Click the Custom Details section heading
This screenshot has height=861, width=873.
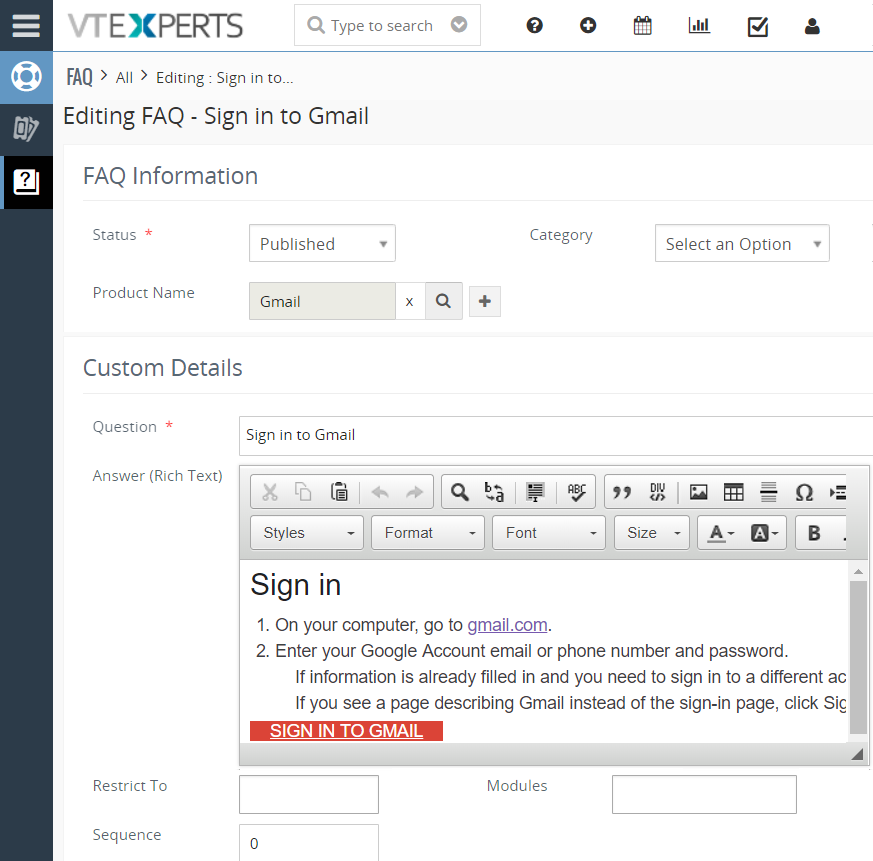[163, 368]
